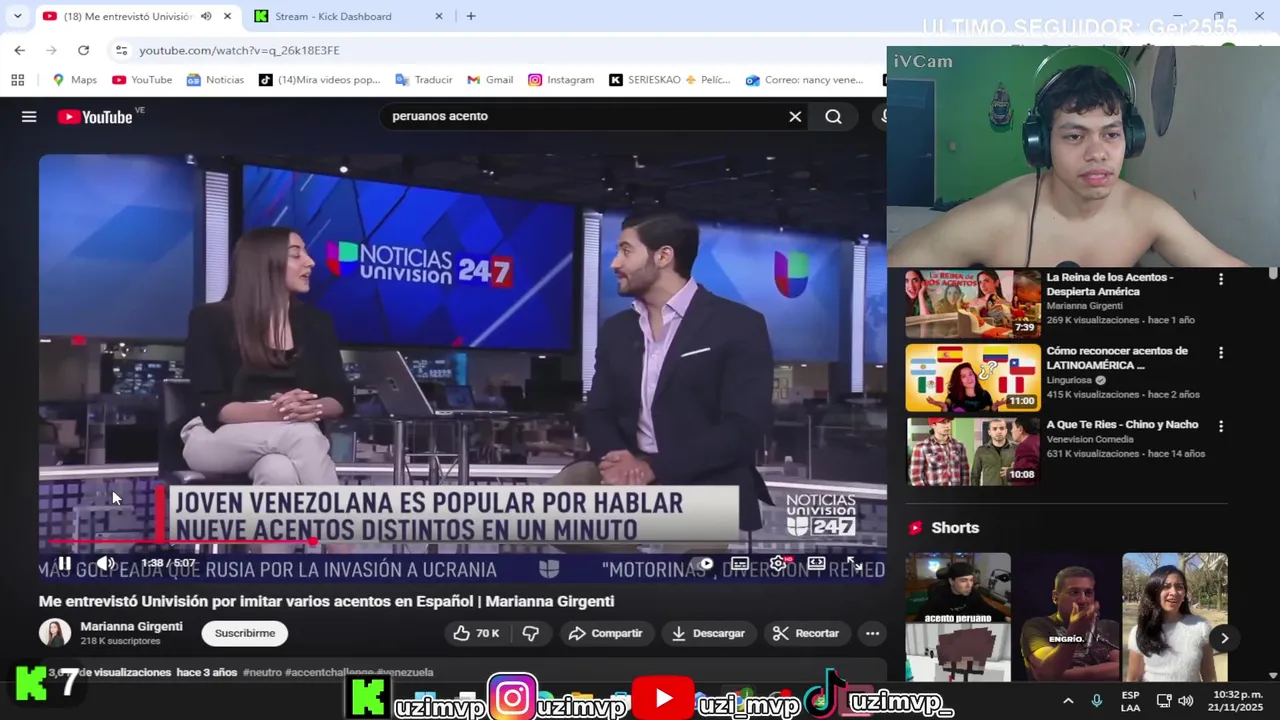Screen dimensions: 1280x720
Task: Open the Venevision Comedia channel link
Action: click(1090, 439)
